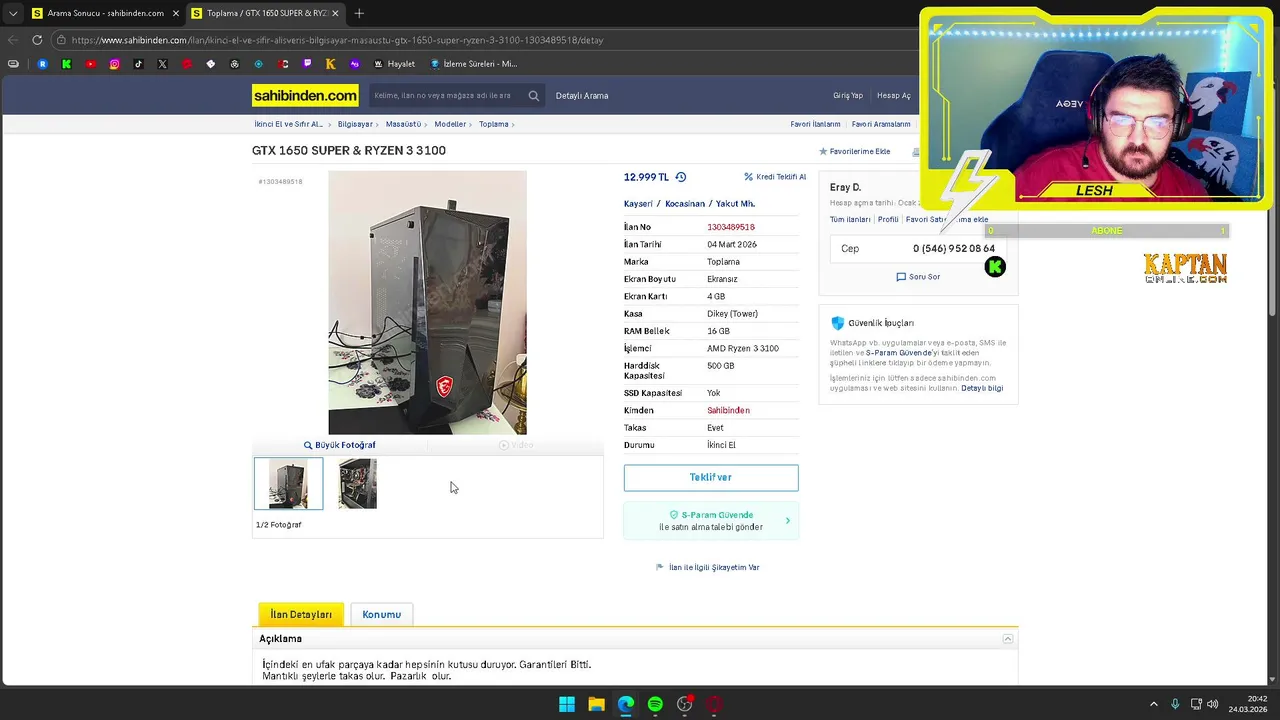Click the microphone tray icon
The height and width of the screenshot is (720, 1280).
1175,704
